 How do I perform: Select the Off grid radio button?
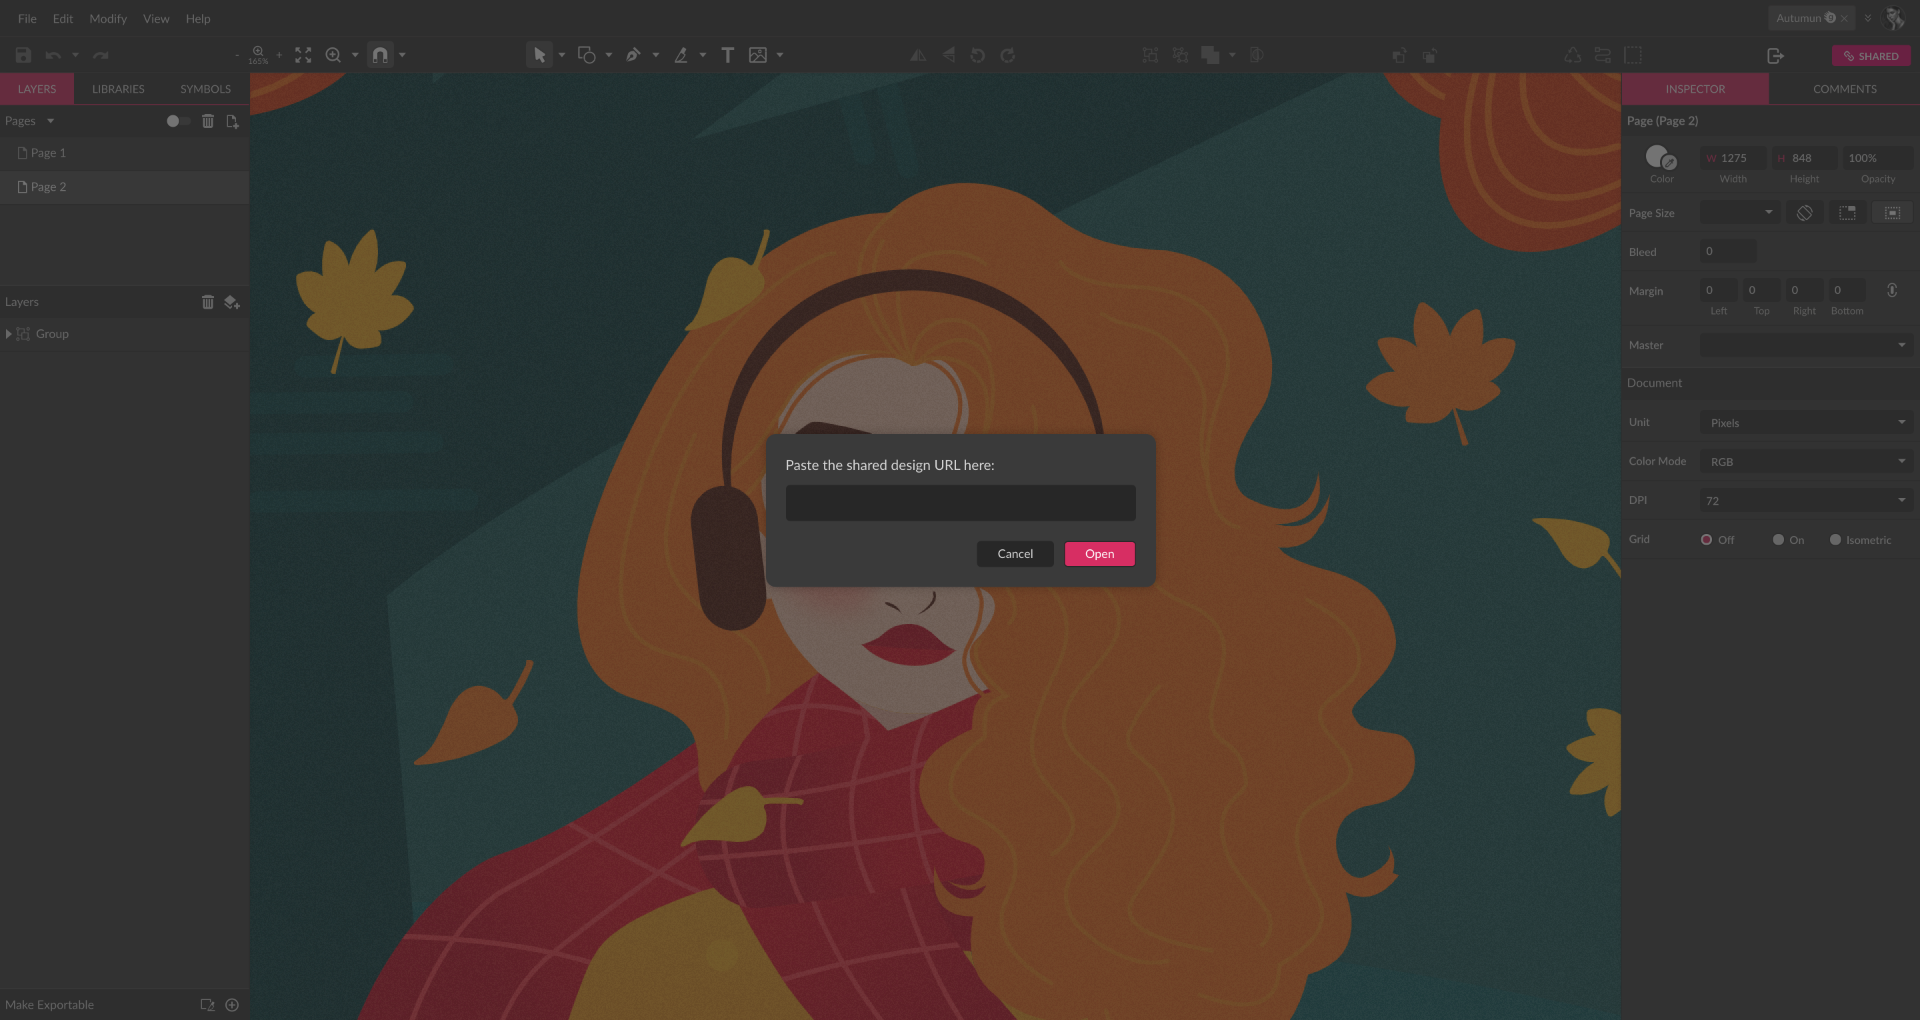(1707, 539)
